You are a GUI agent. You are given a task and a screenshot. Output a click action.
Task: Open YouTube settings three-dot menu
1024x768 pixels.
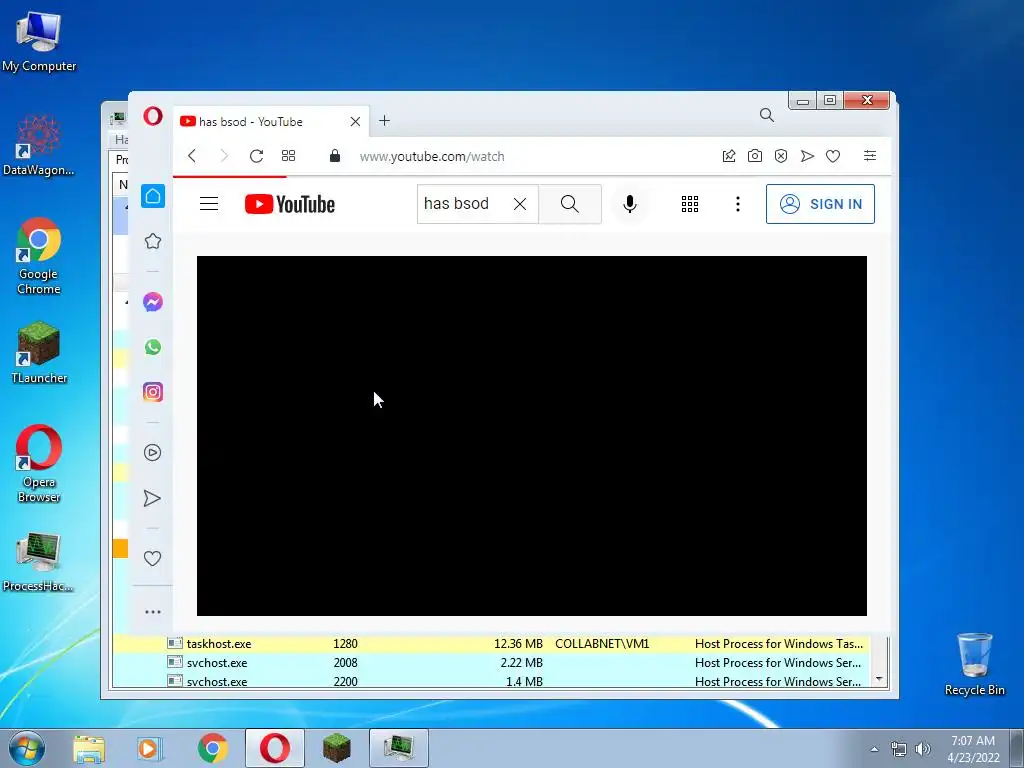pyautogui.click(x=738, y=204)
